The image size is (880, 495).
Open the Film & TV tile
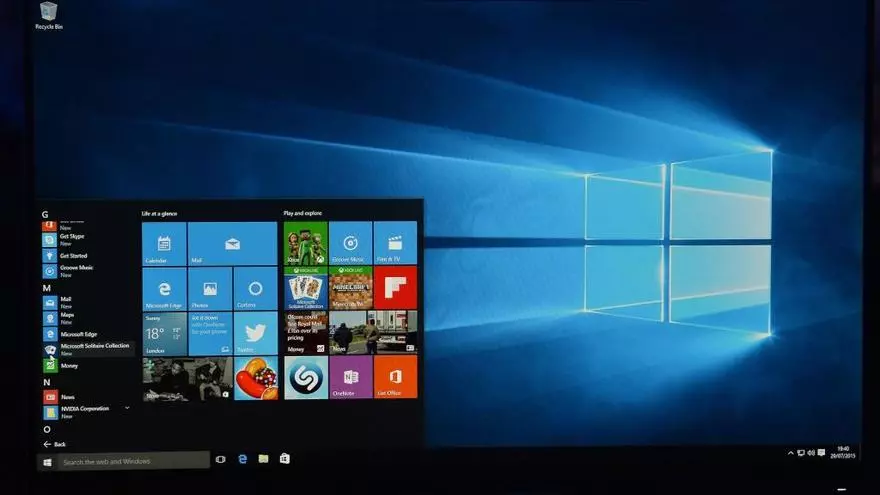pyautogui.click(x=395, y=244)
